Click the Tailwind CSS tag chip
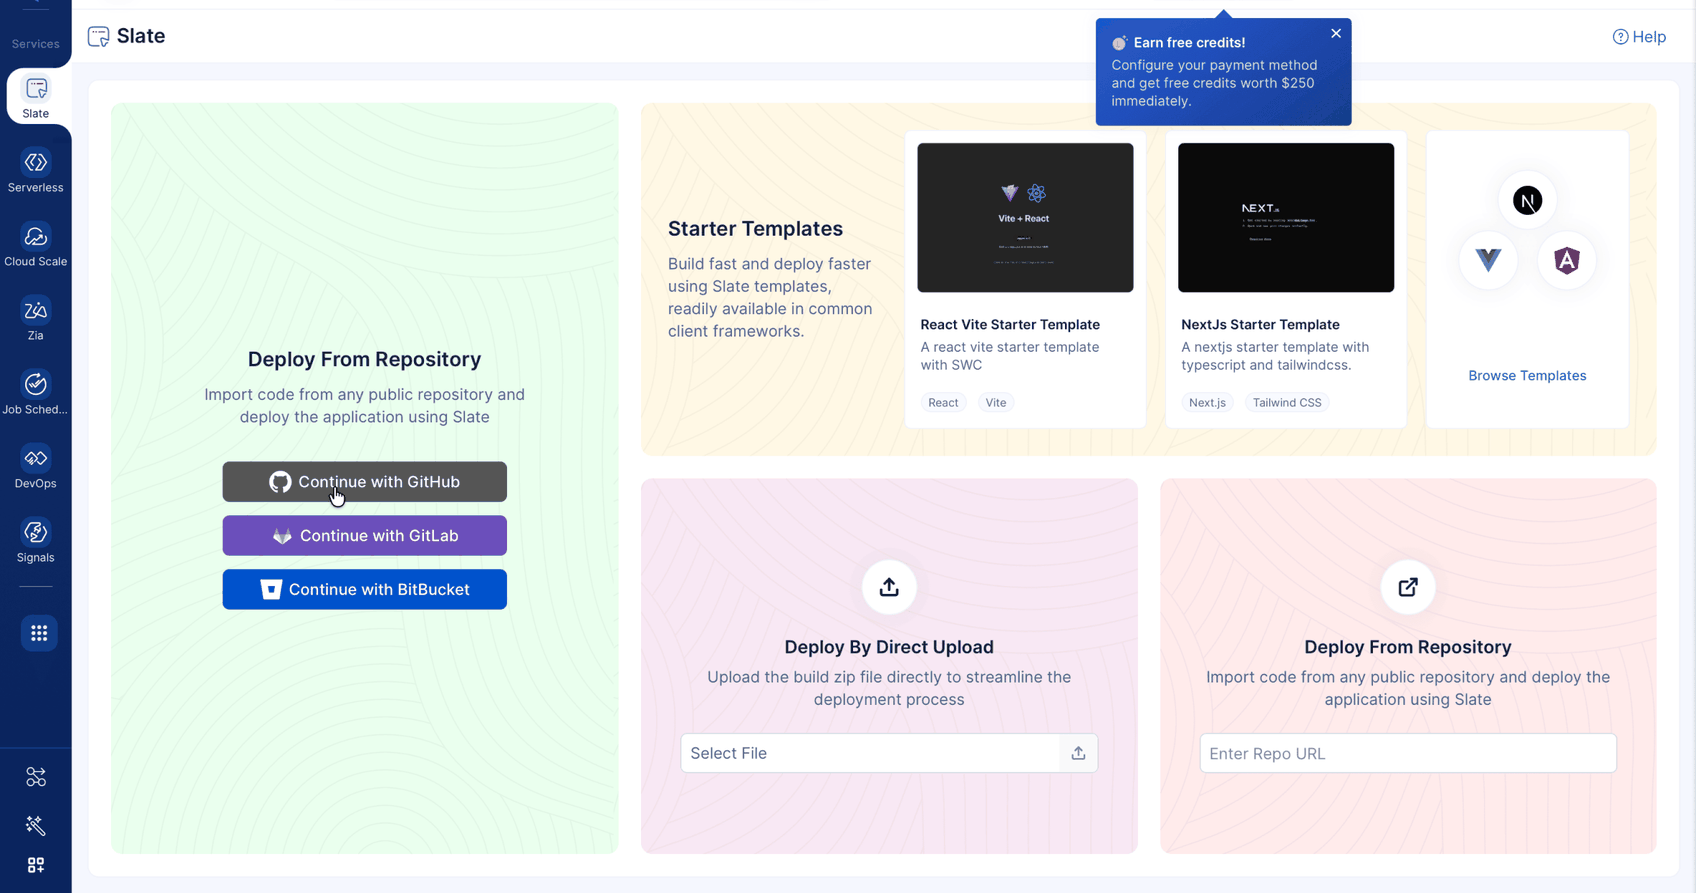Screen dimensions: 1696x893 [1287, 403]
